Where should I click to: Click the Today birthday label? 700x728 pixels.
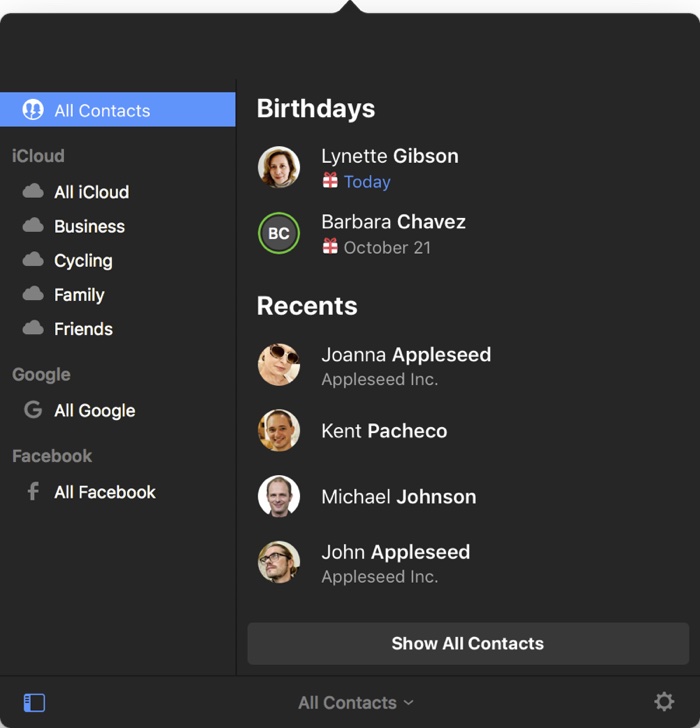pos(367,182)
